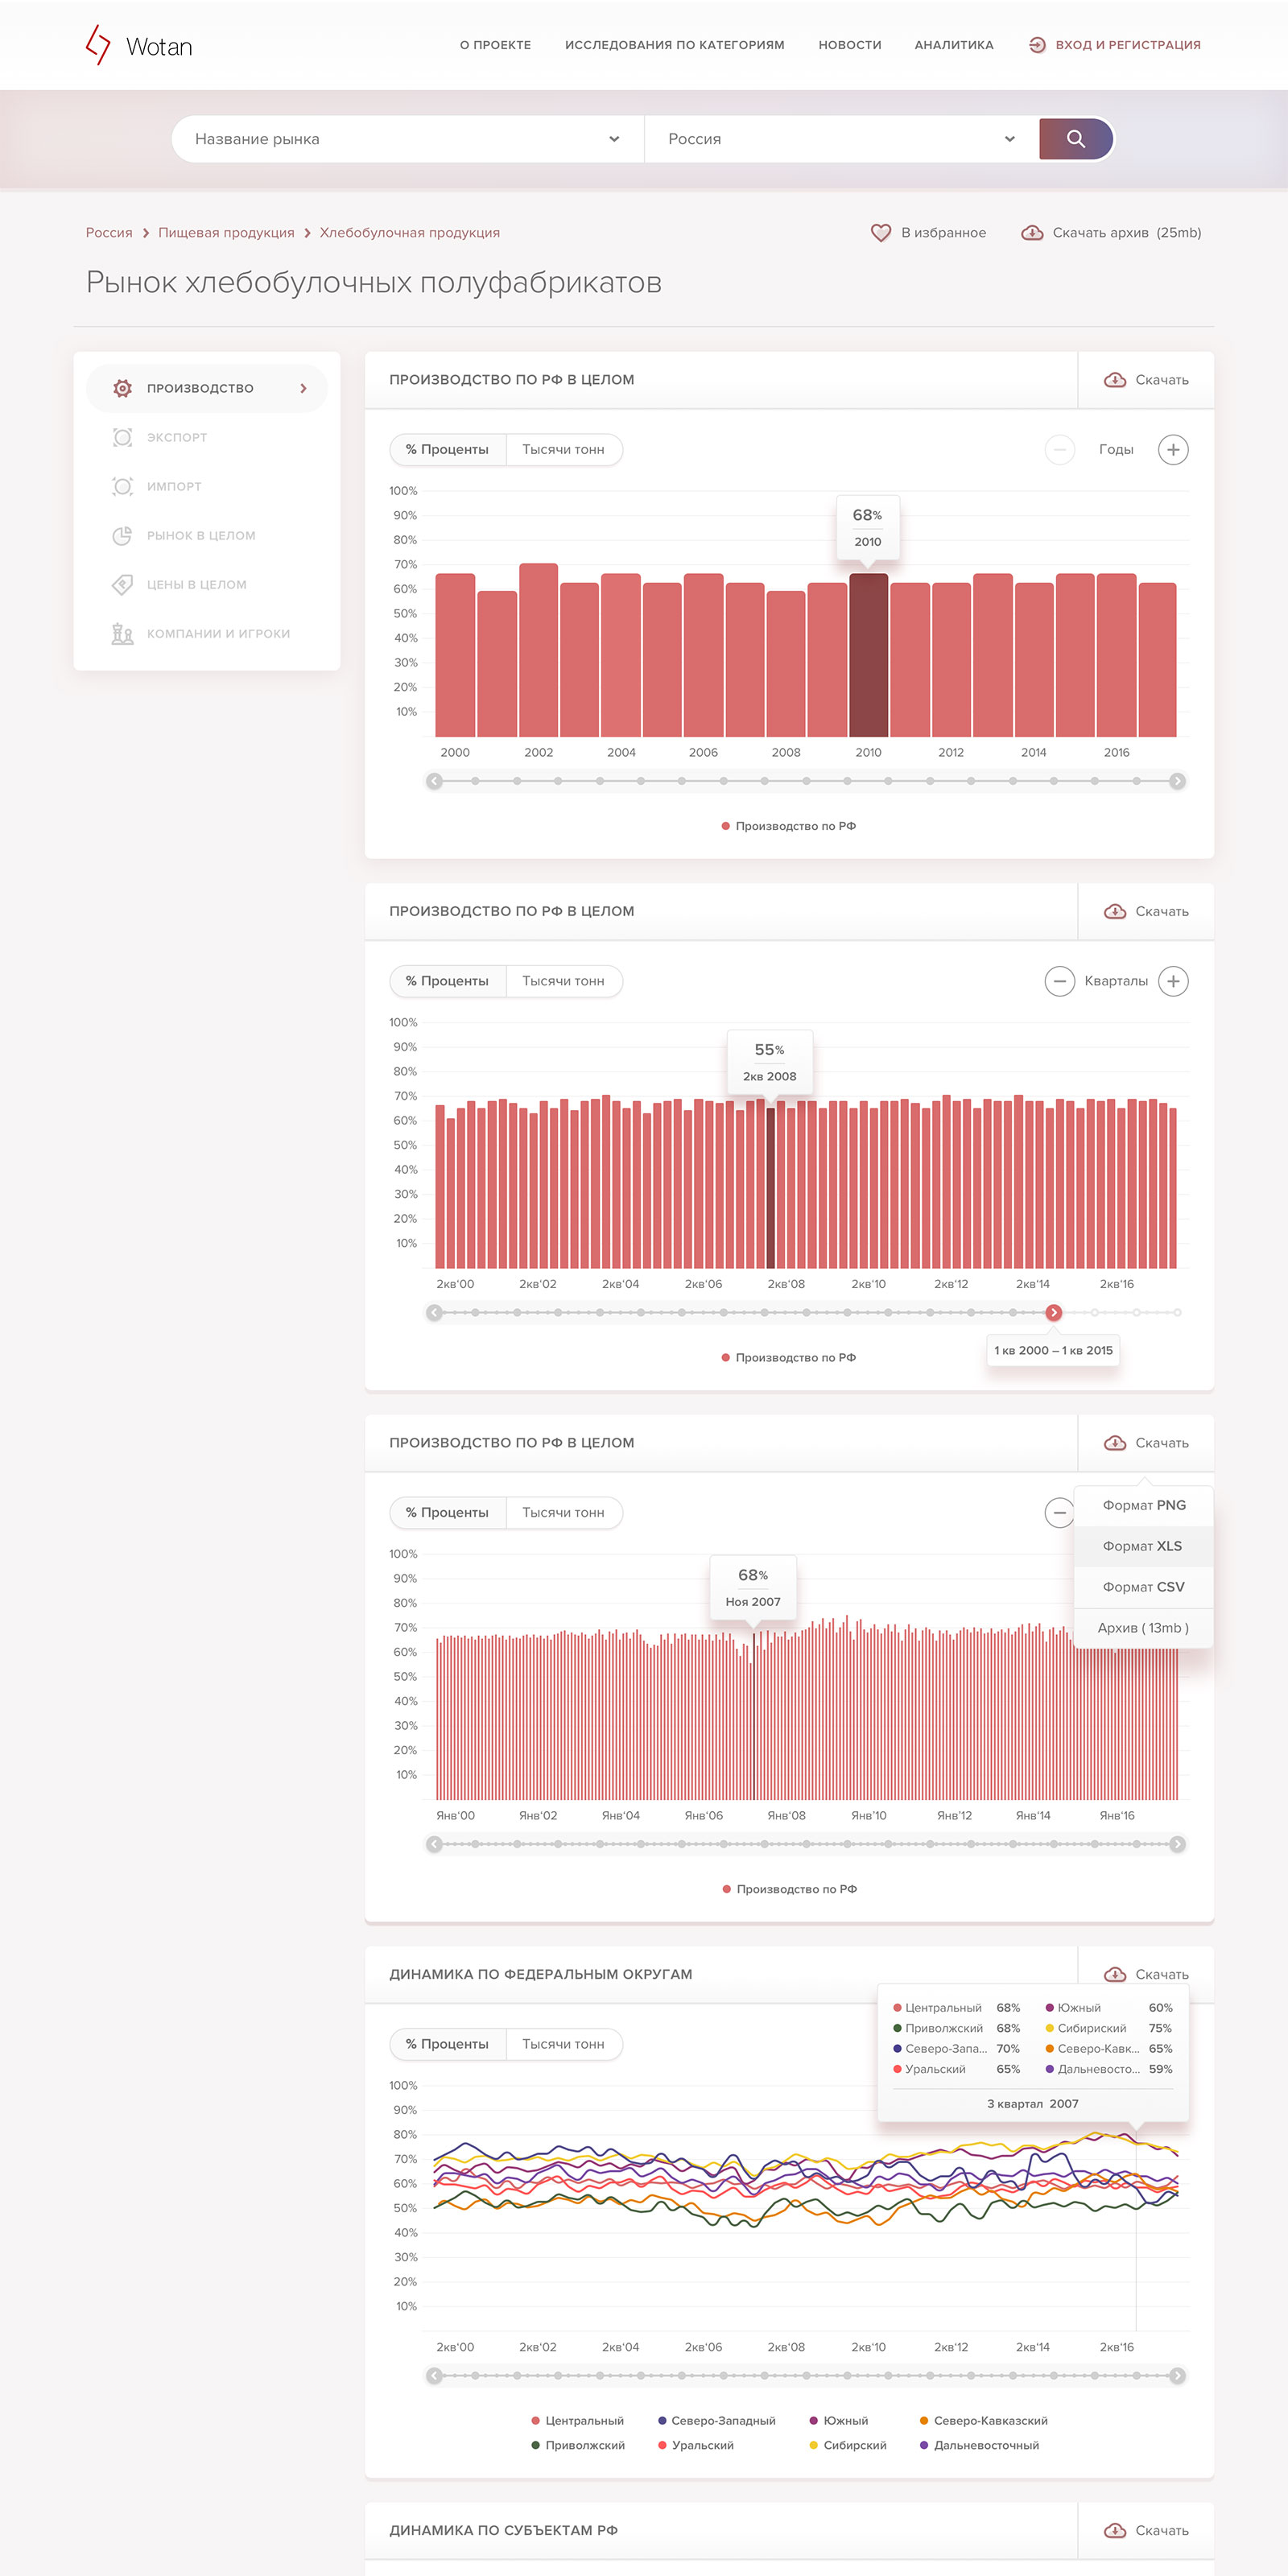The image size is (1288, 2576).
Task: Add market to favorites with heart icon
Action: point(880,233)
